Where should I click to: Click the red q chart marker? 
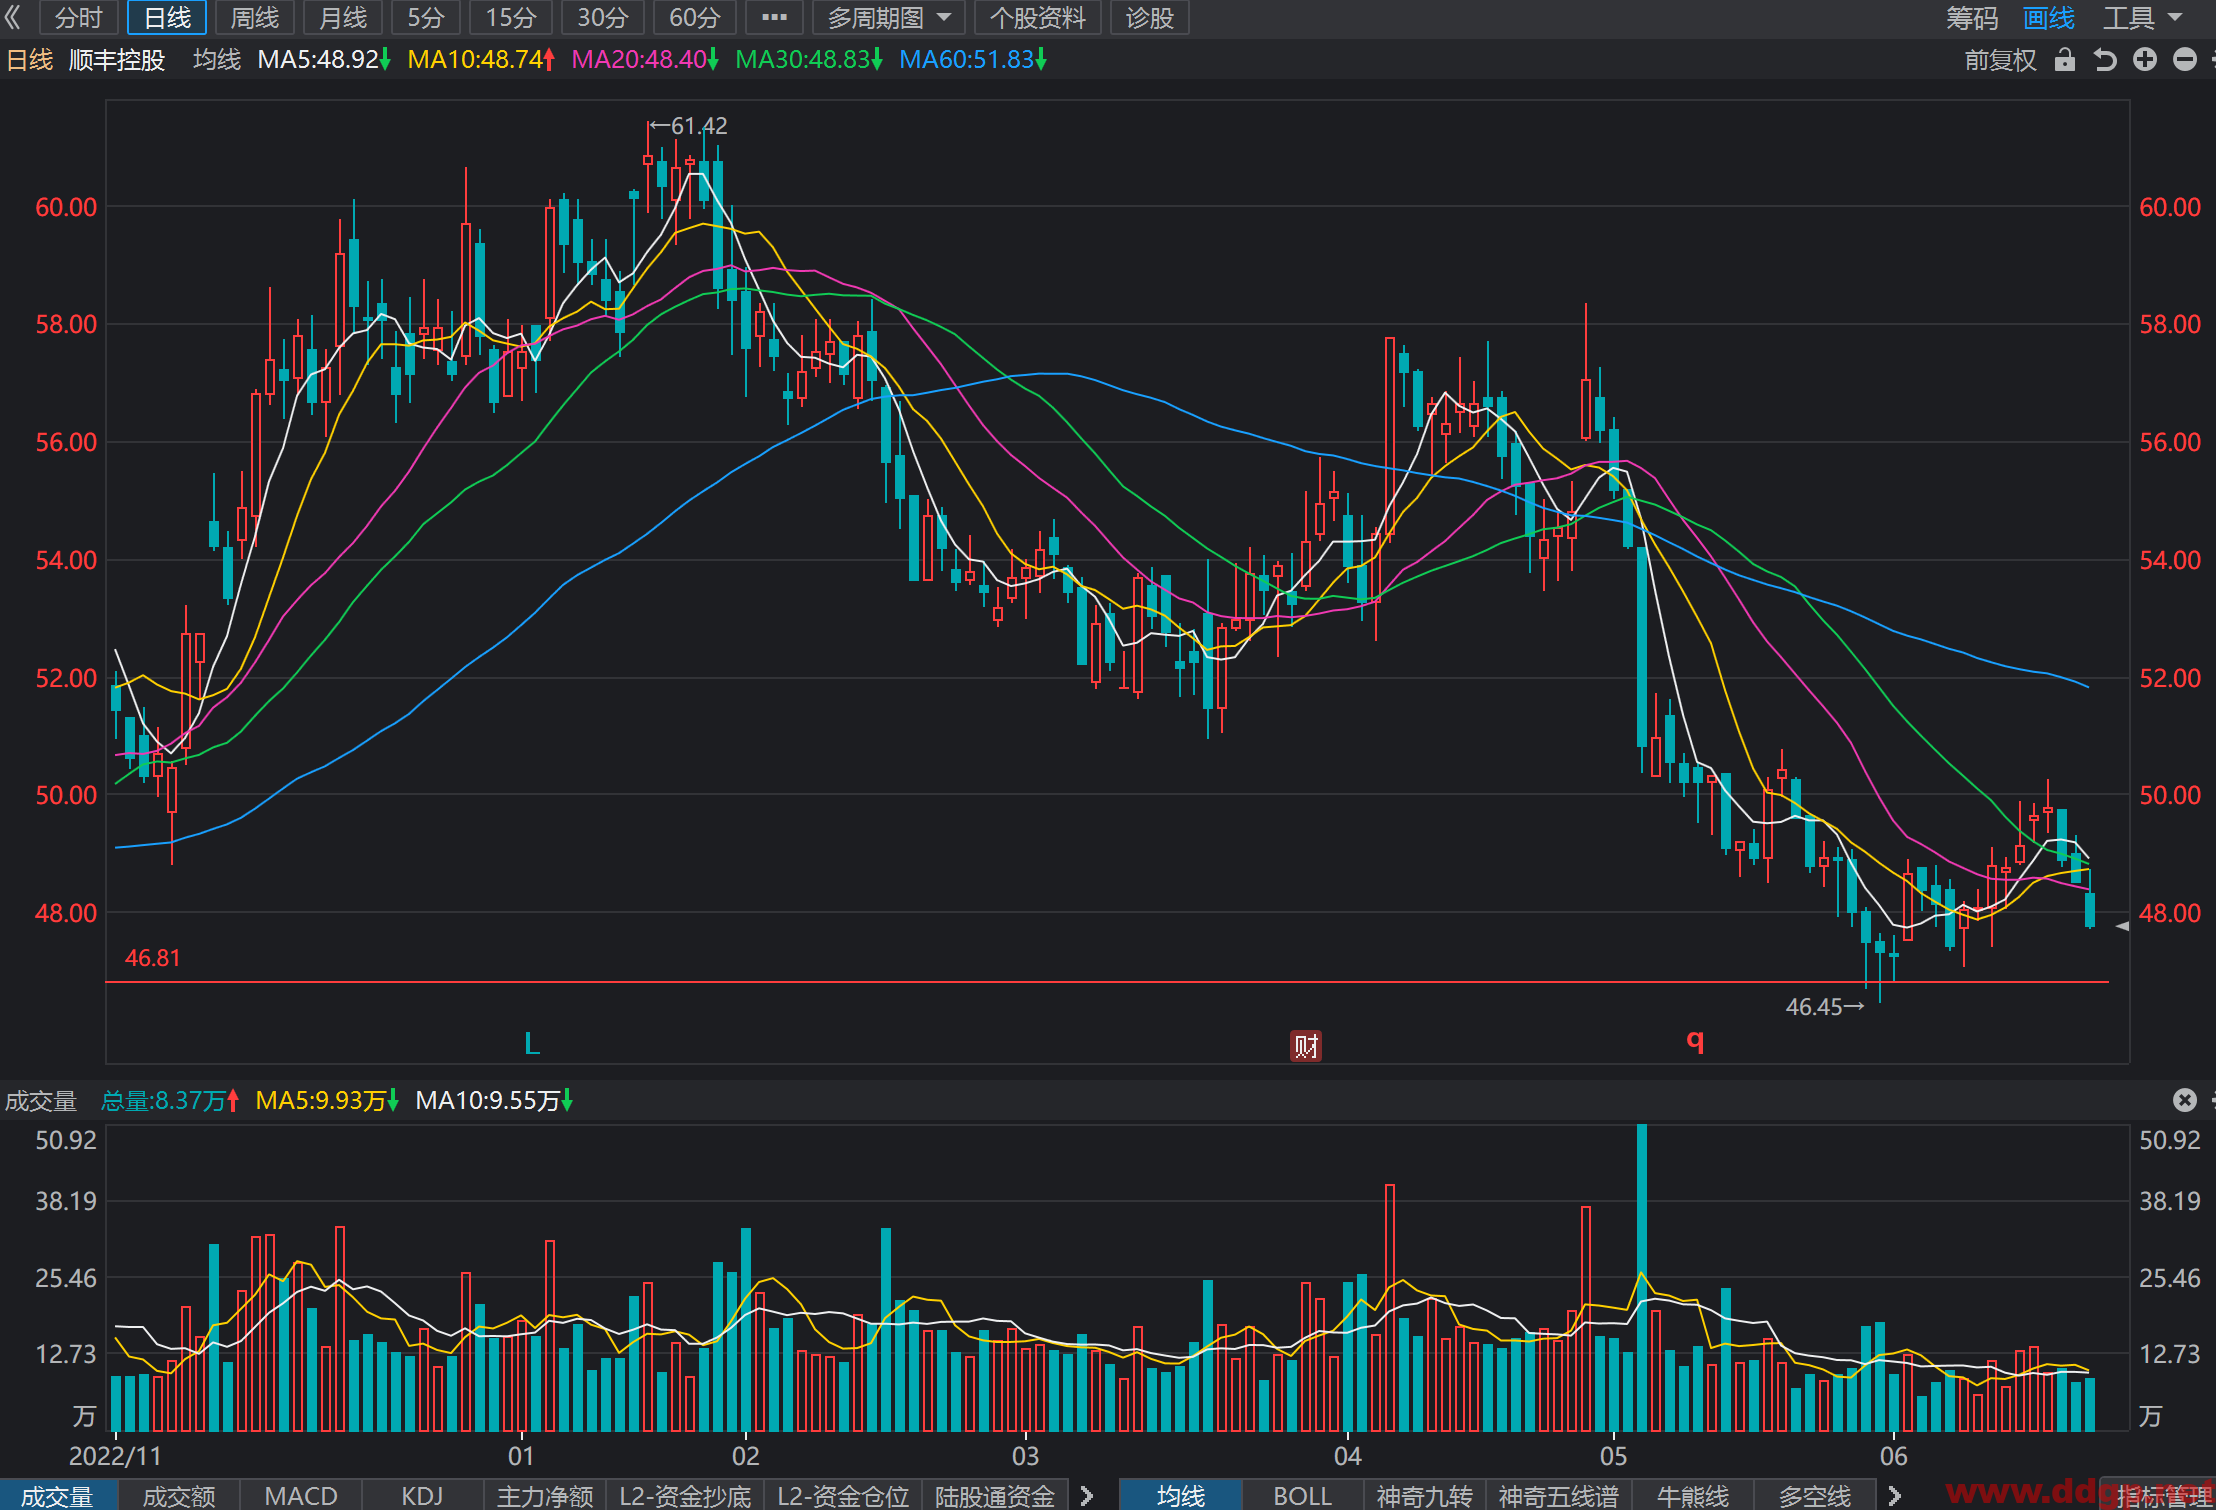1695,1040
